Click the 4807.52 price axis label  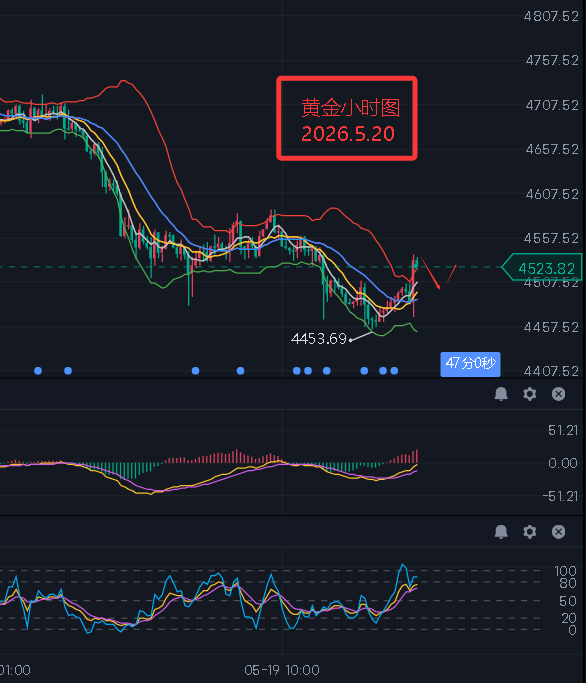point(552,17)
